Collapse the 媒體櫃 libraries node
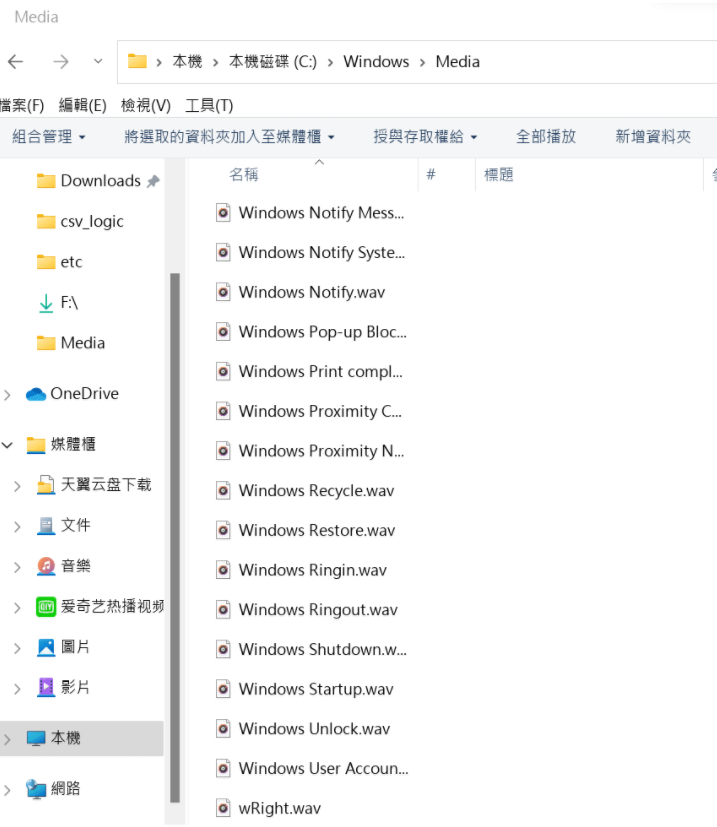 pyautogui.click(x=8, y=445)
